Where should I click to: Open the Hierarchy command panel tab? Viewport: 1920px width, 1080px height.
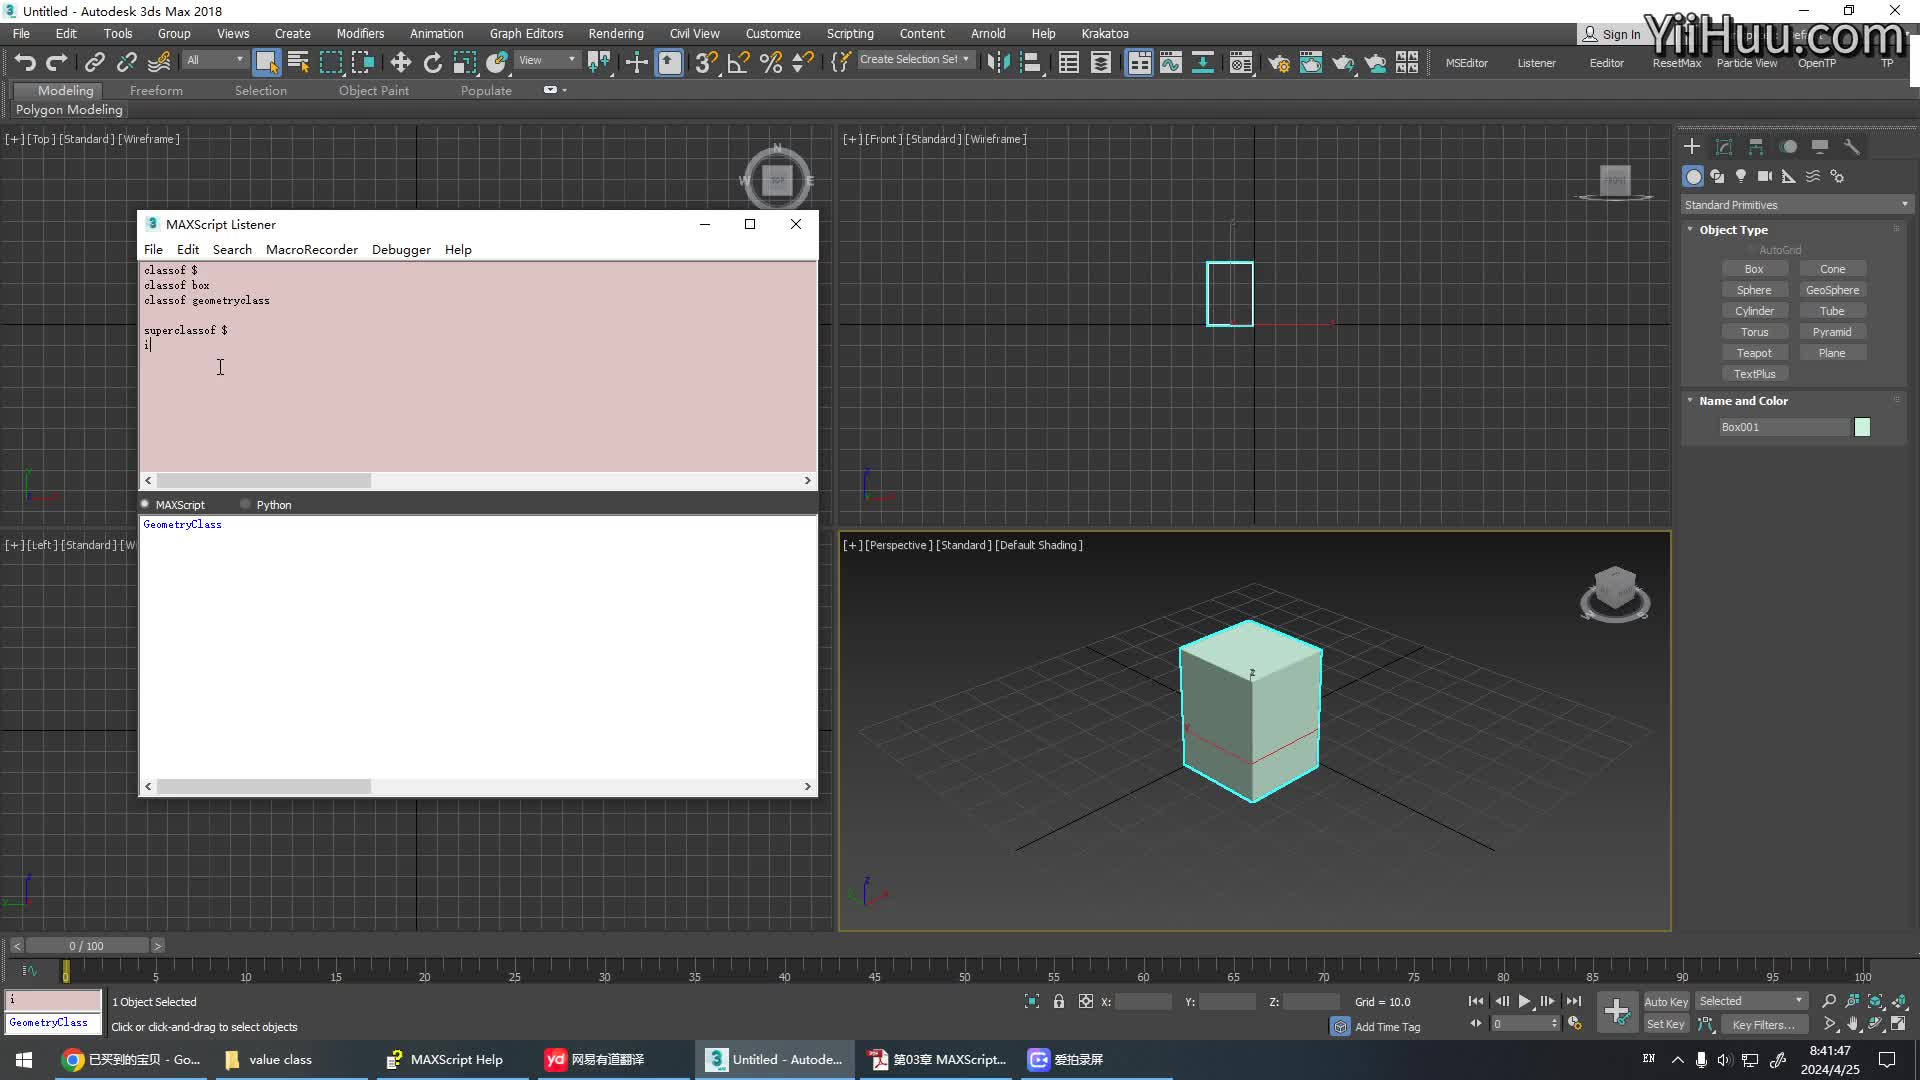pos(1756,146)
